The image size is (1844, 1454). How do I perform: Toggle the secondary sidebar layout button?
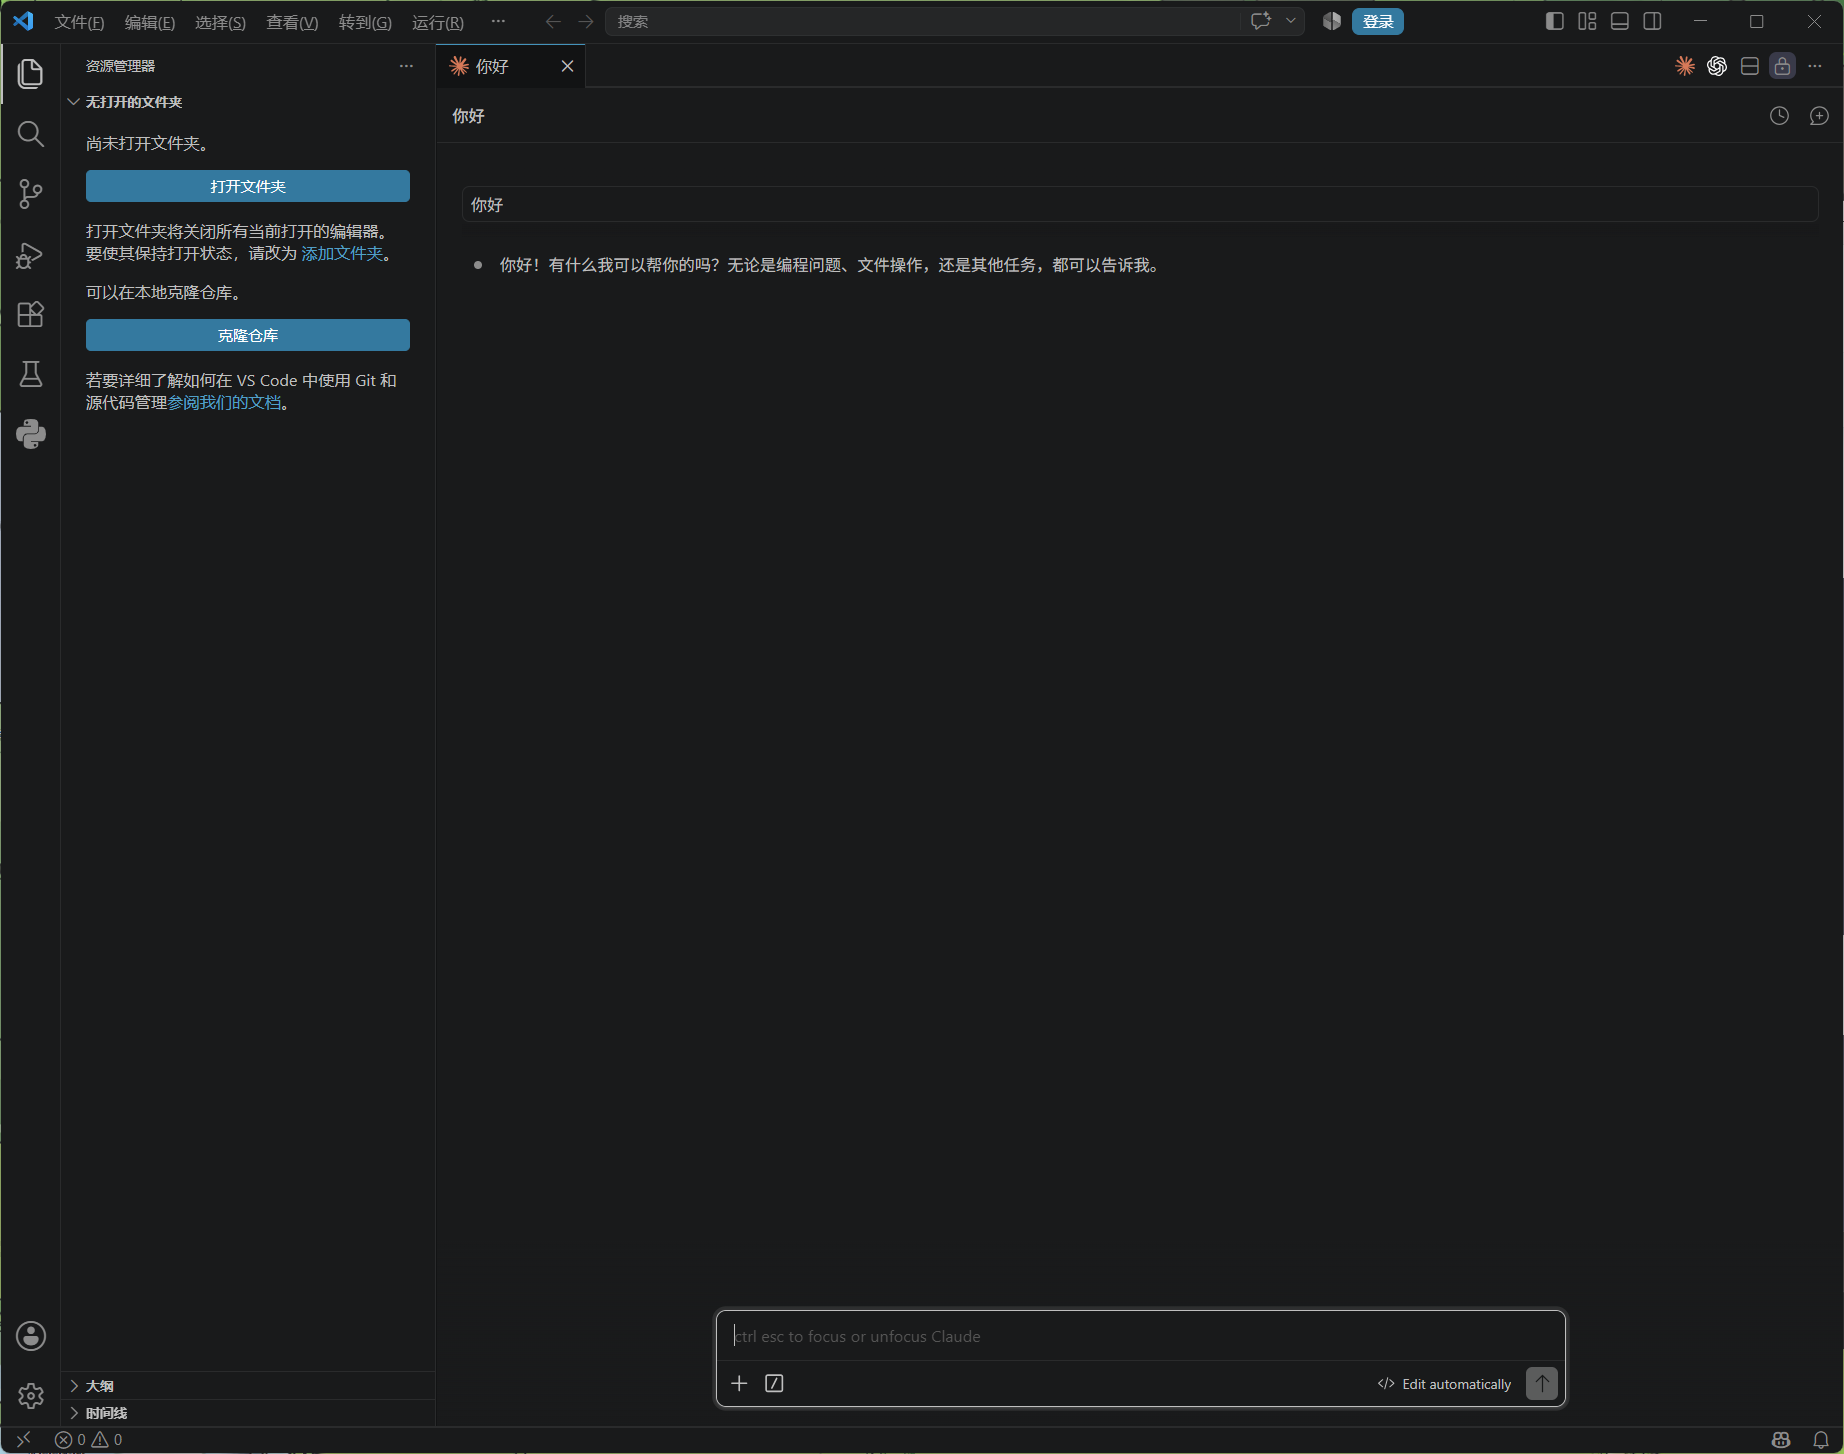1653,21
